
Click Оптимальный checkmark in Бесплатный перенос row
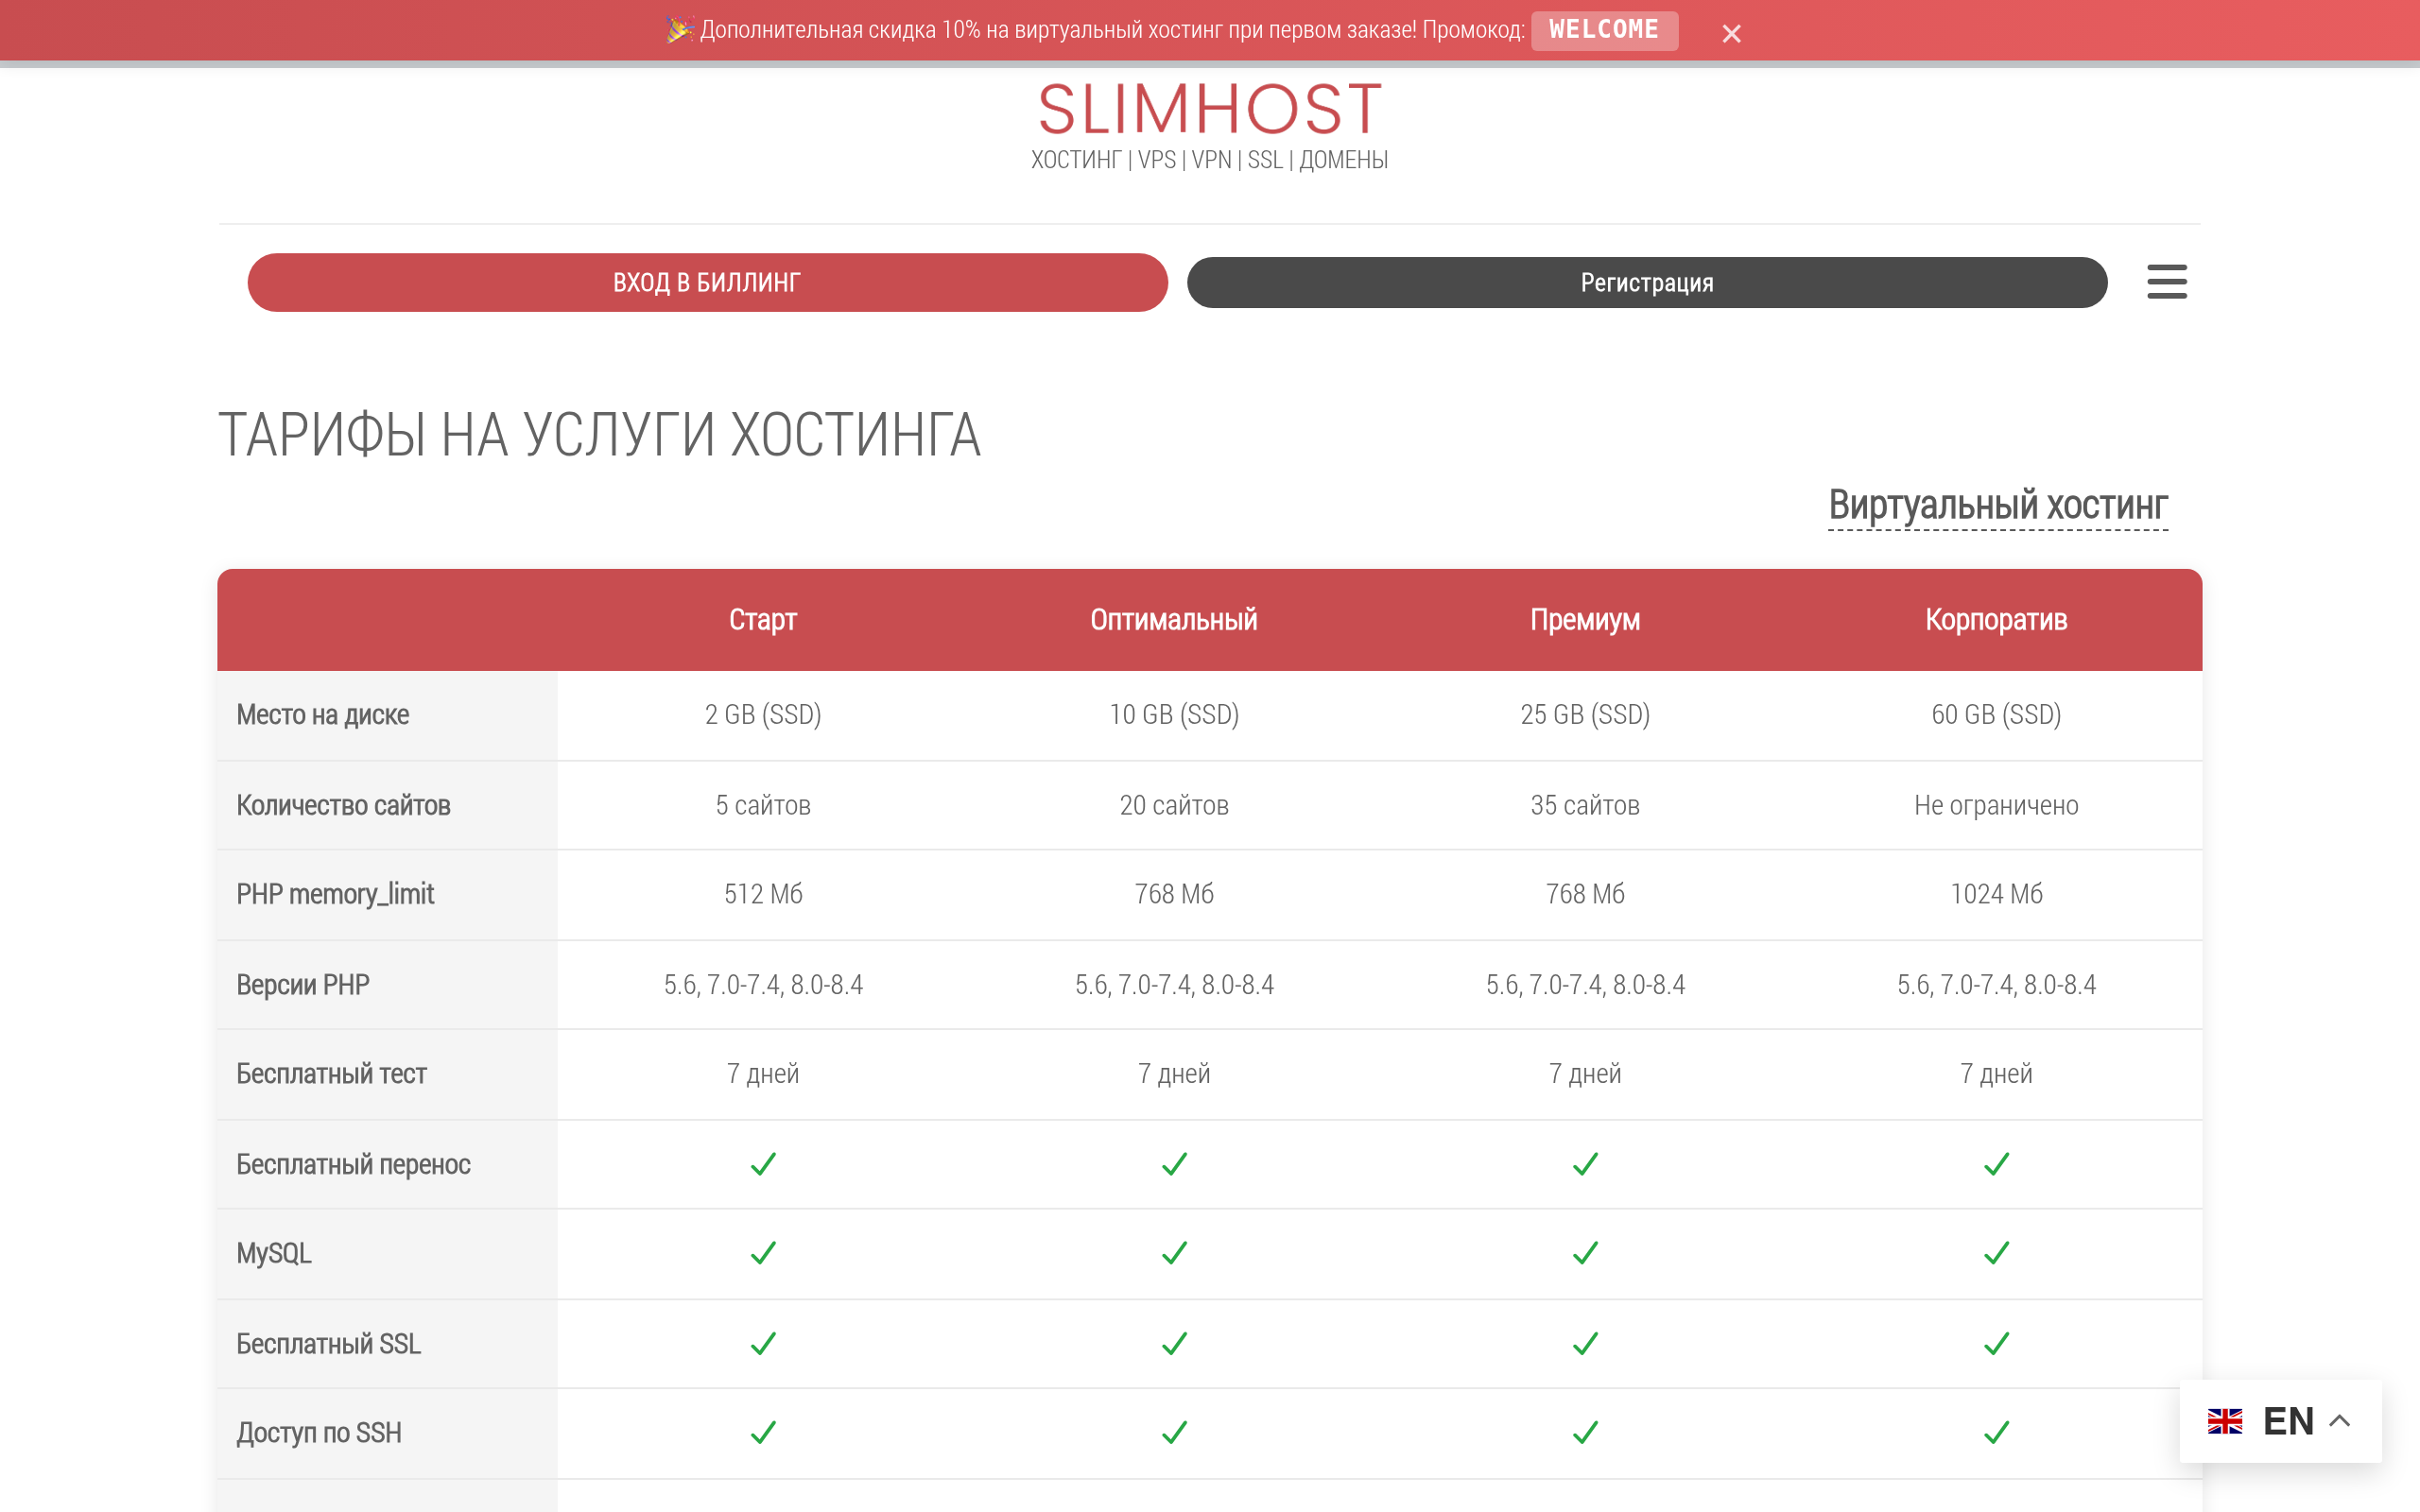[1174, 1164]
